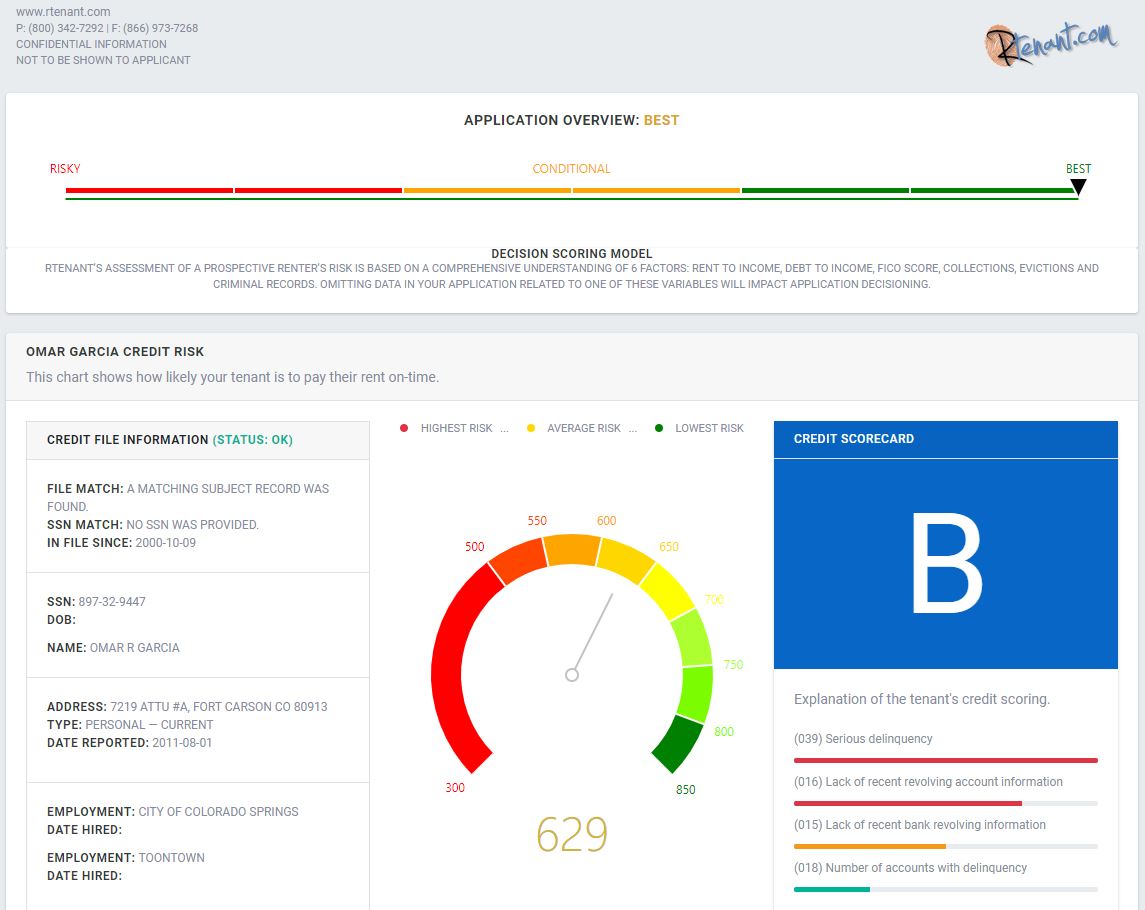1145x910 pixels.
Task: Click the orange 550-600 gauge segment
Action: click(x=572, y=550)
